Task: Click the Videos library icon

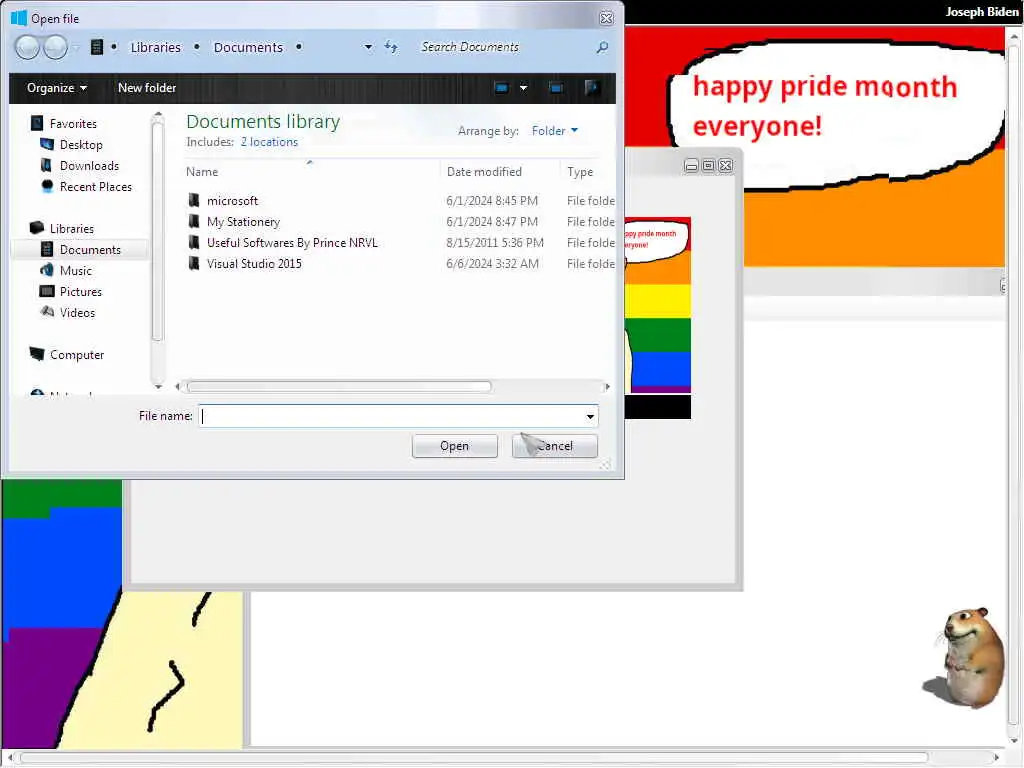Action: coord(47,312)
